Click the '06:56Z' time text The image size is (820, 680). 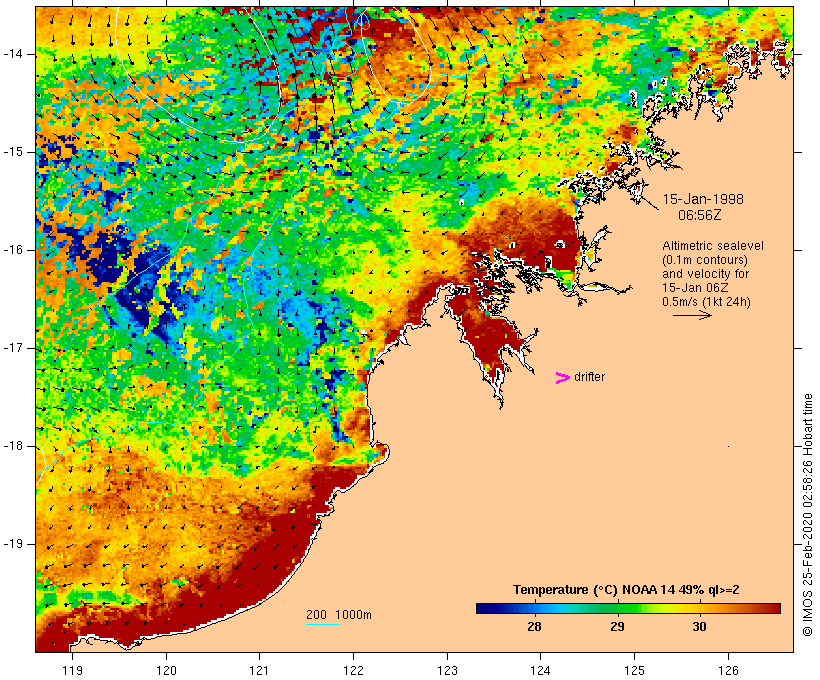coord(700,215)
